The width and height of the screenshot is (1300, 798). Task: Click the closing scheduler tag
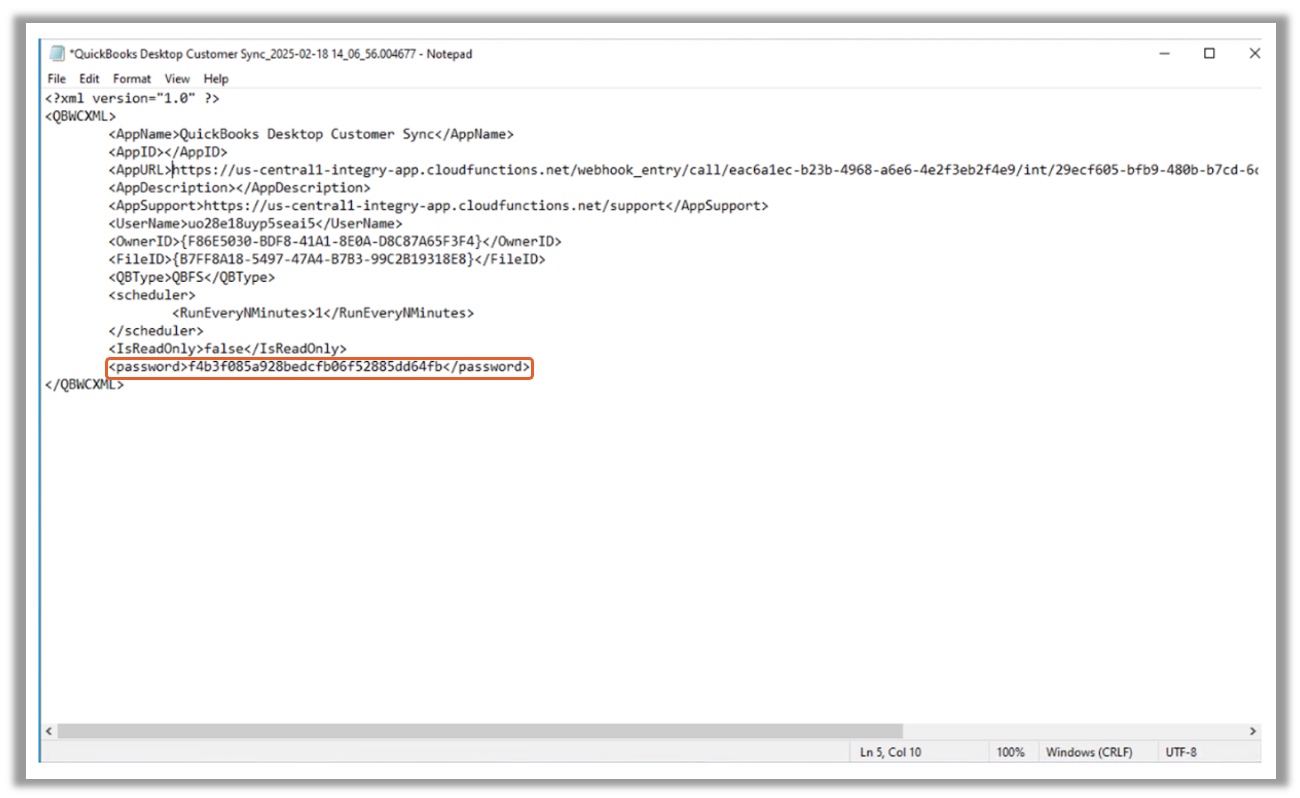coord(156,331)
